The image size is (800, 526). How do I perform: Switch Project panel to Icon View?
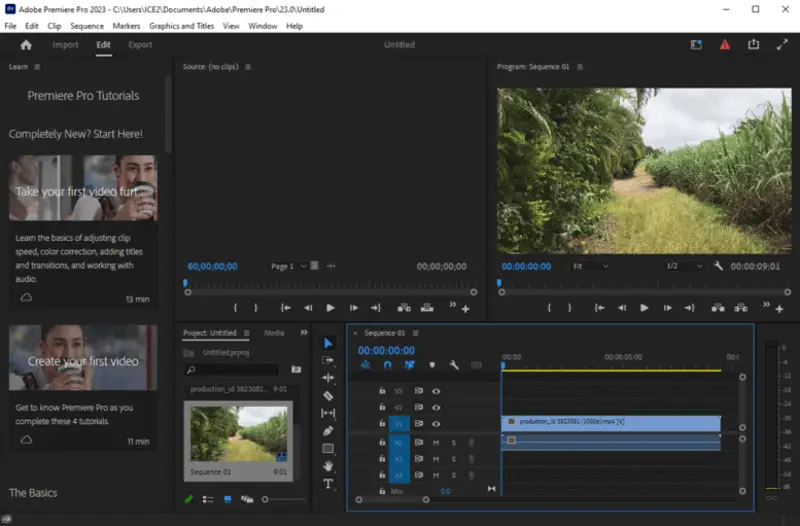point(228,499)
